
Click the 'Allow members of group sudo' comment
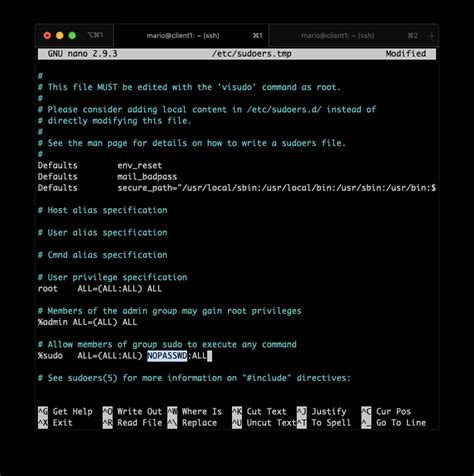(x=167, y=344)
